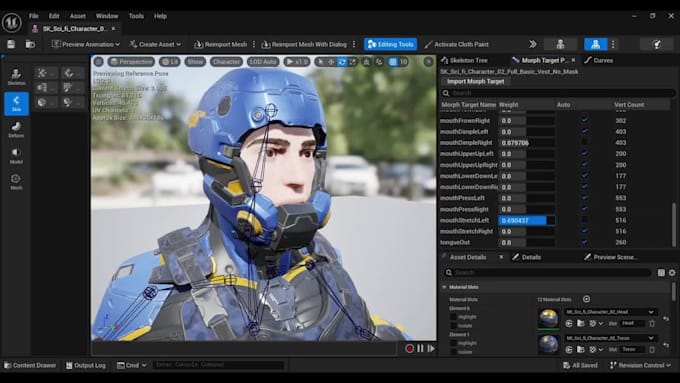Open the Lit shading mode dropdown

tap(170, 62)
